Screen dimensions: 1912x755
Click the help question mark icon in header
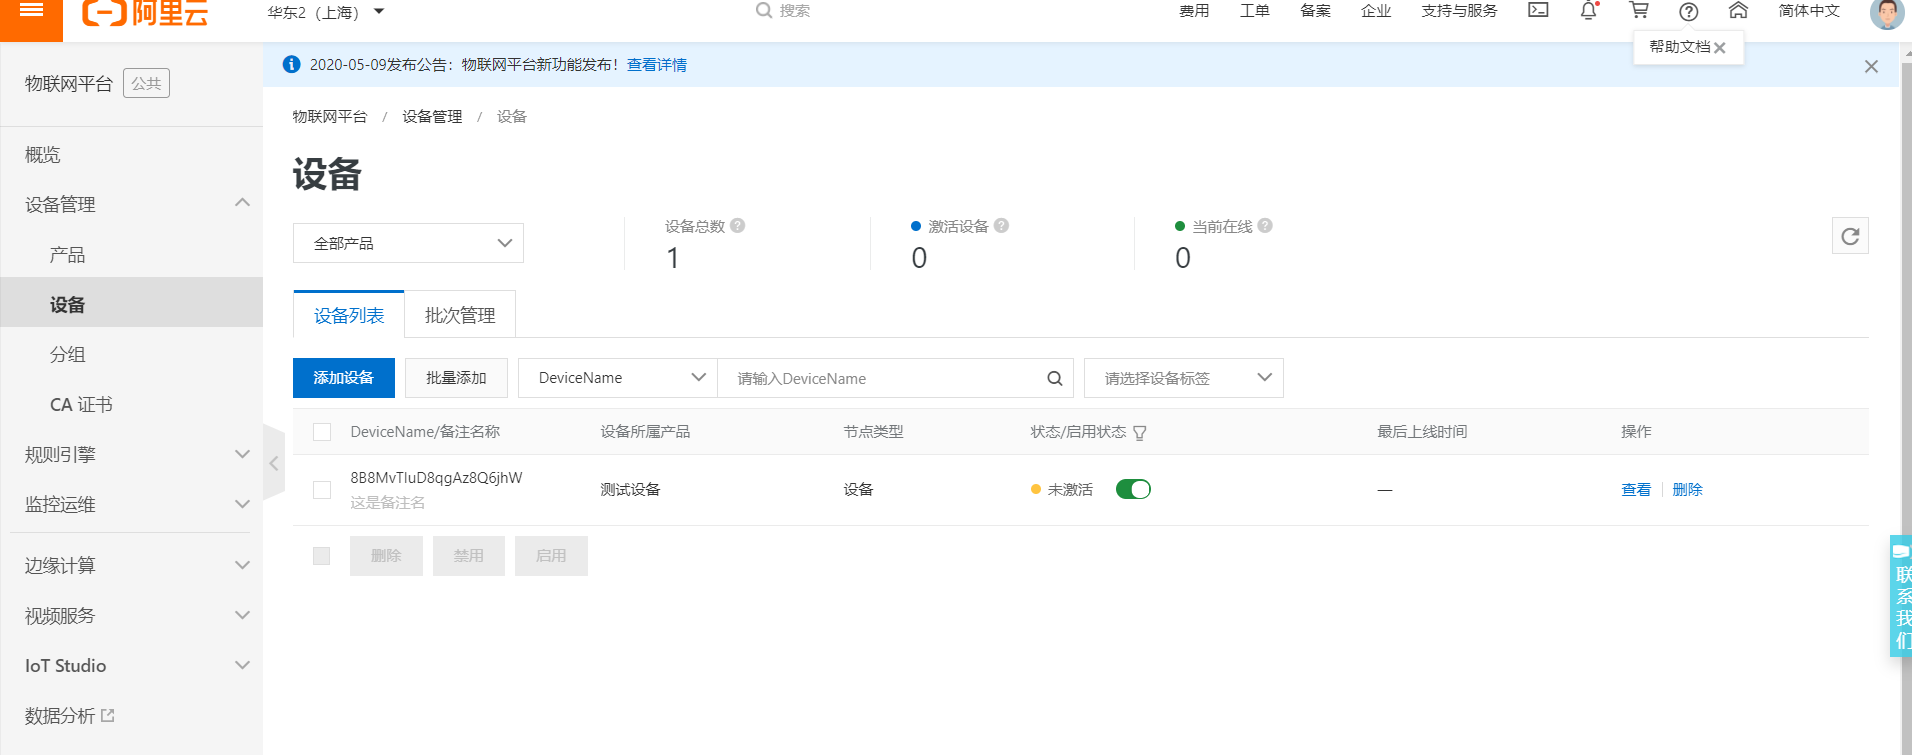[1689, 12]
